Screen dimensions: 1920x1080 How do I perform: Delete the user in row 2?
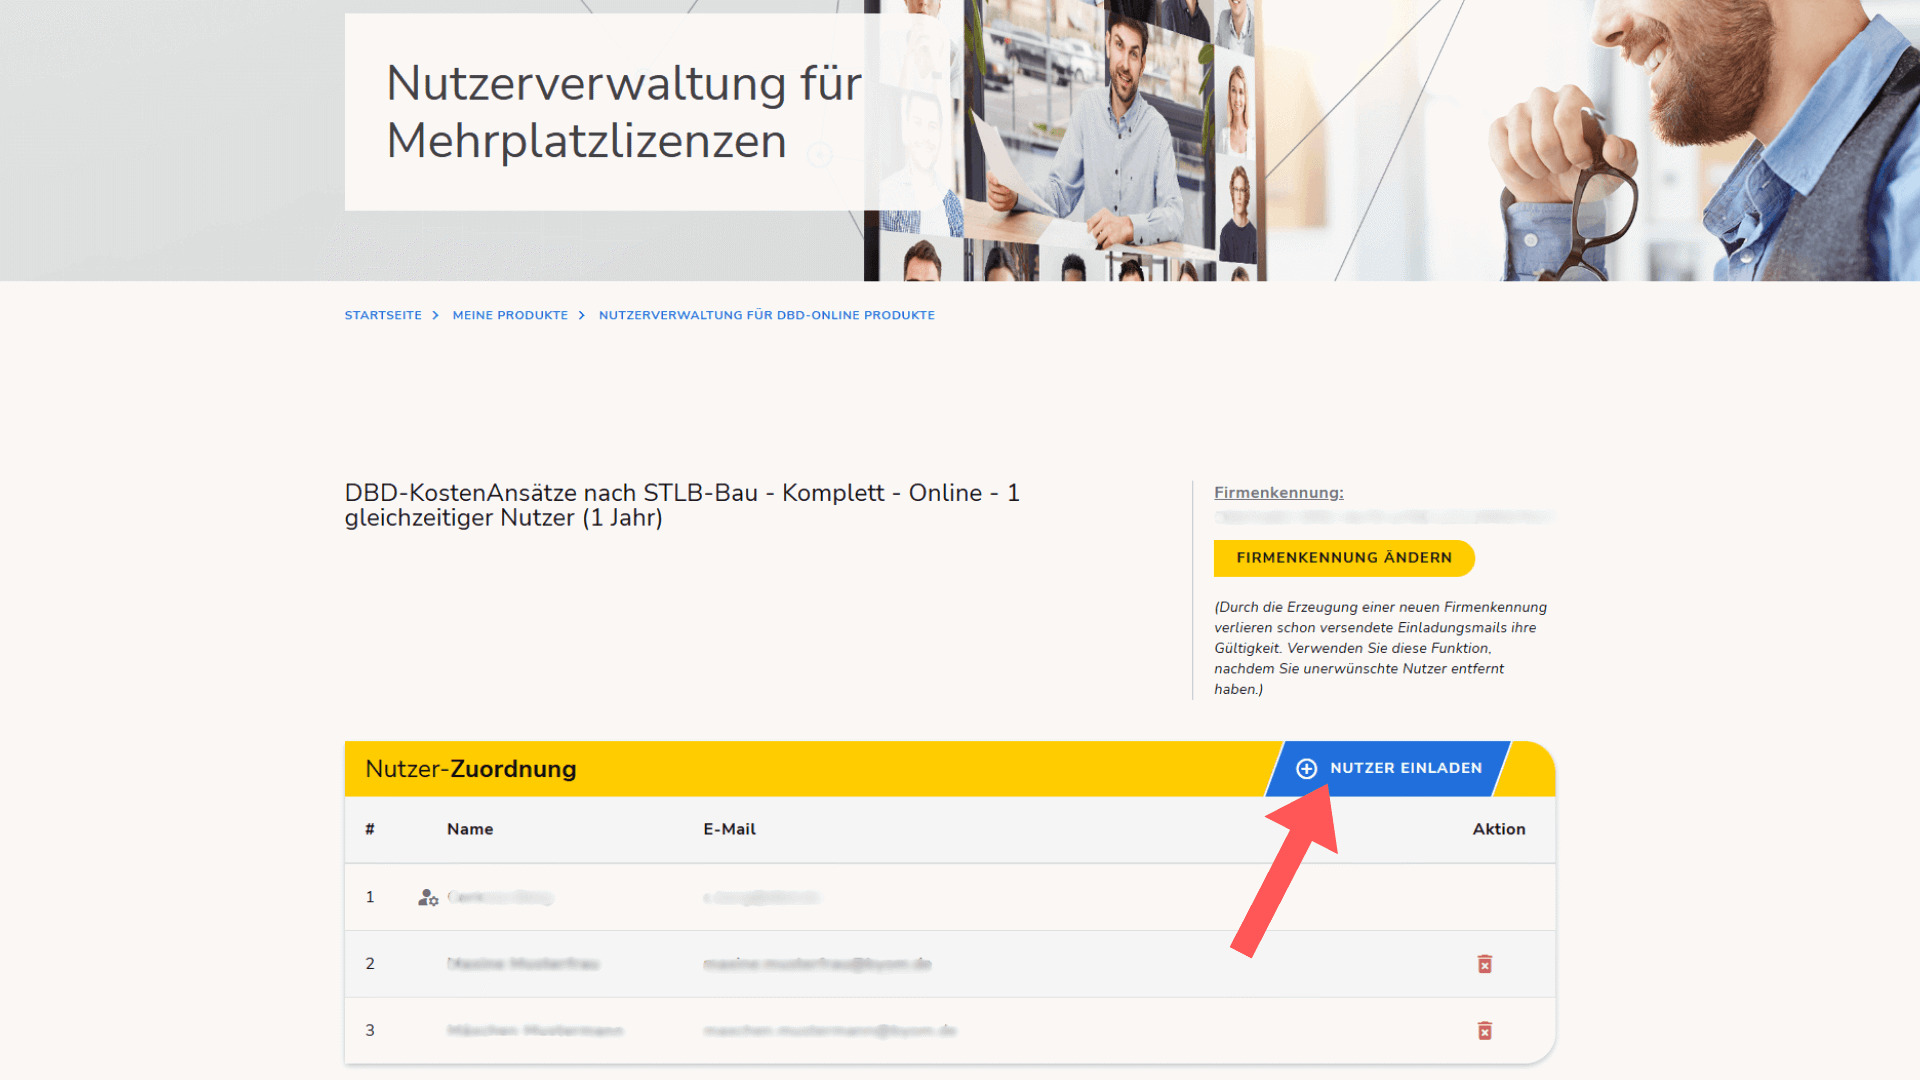1484,964
